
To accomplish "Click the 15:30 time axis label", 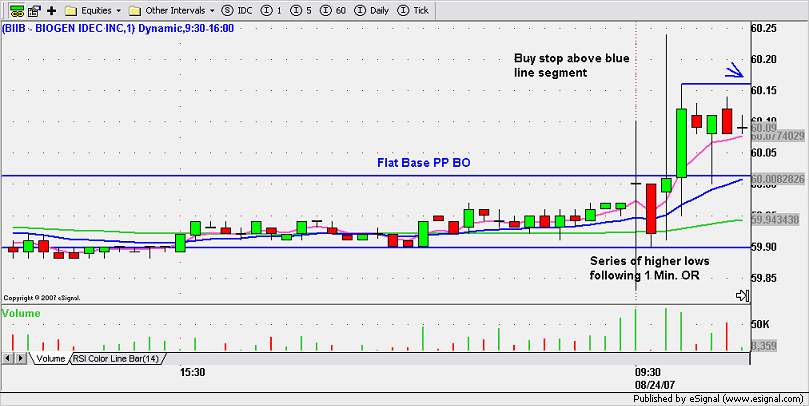I will (x=192, y=372).
